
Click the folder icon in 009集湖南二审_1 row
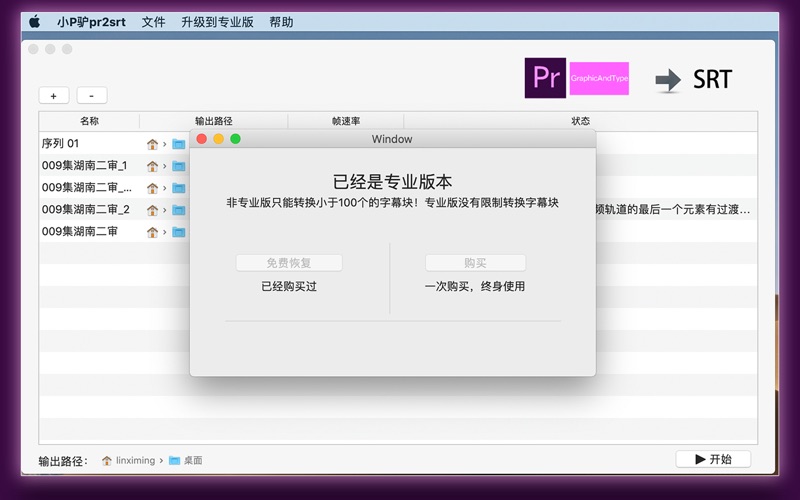(x=179, y=166)
